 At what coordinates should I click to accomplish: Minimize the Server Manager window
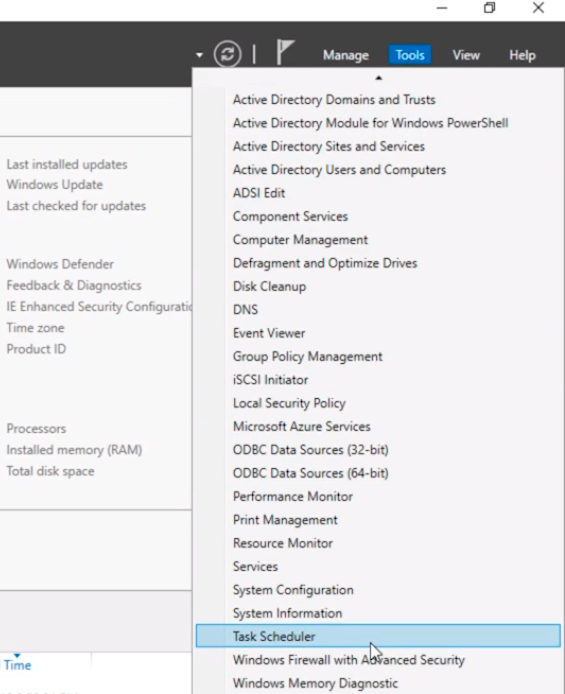(x=442, y=8)
